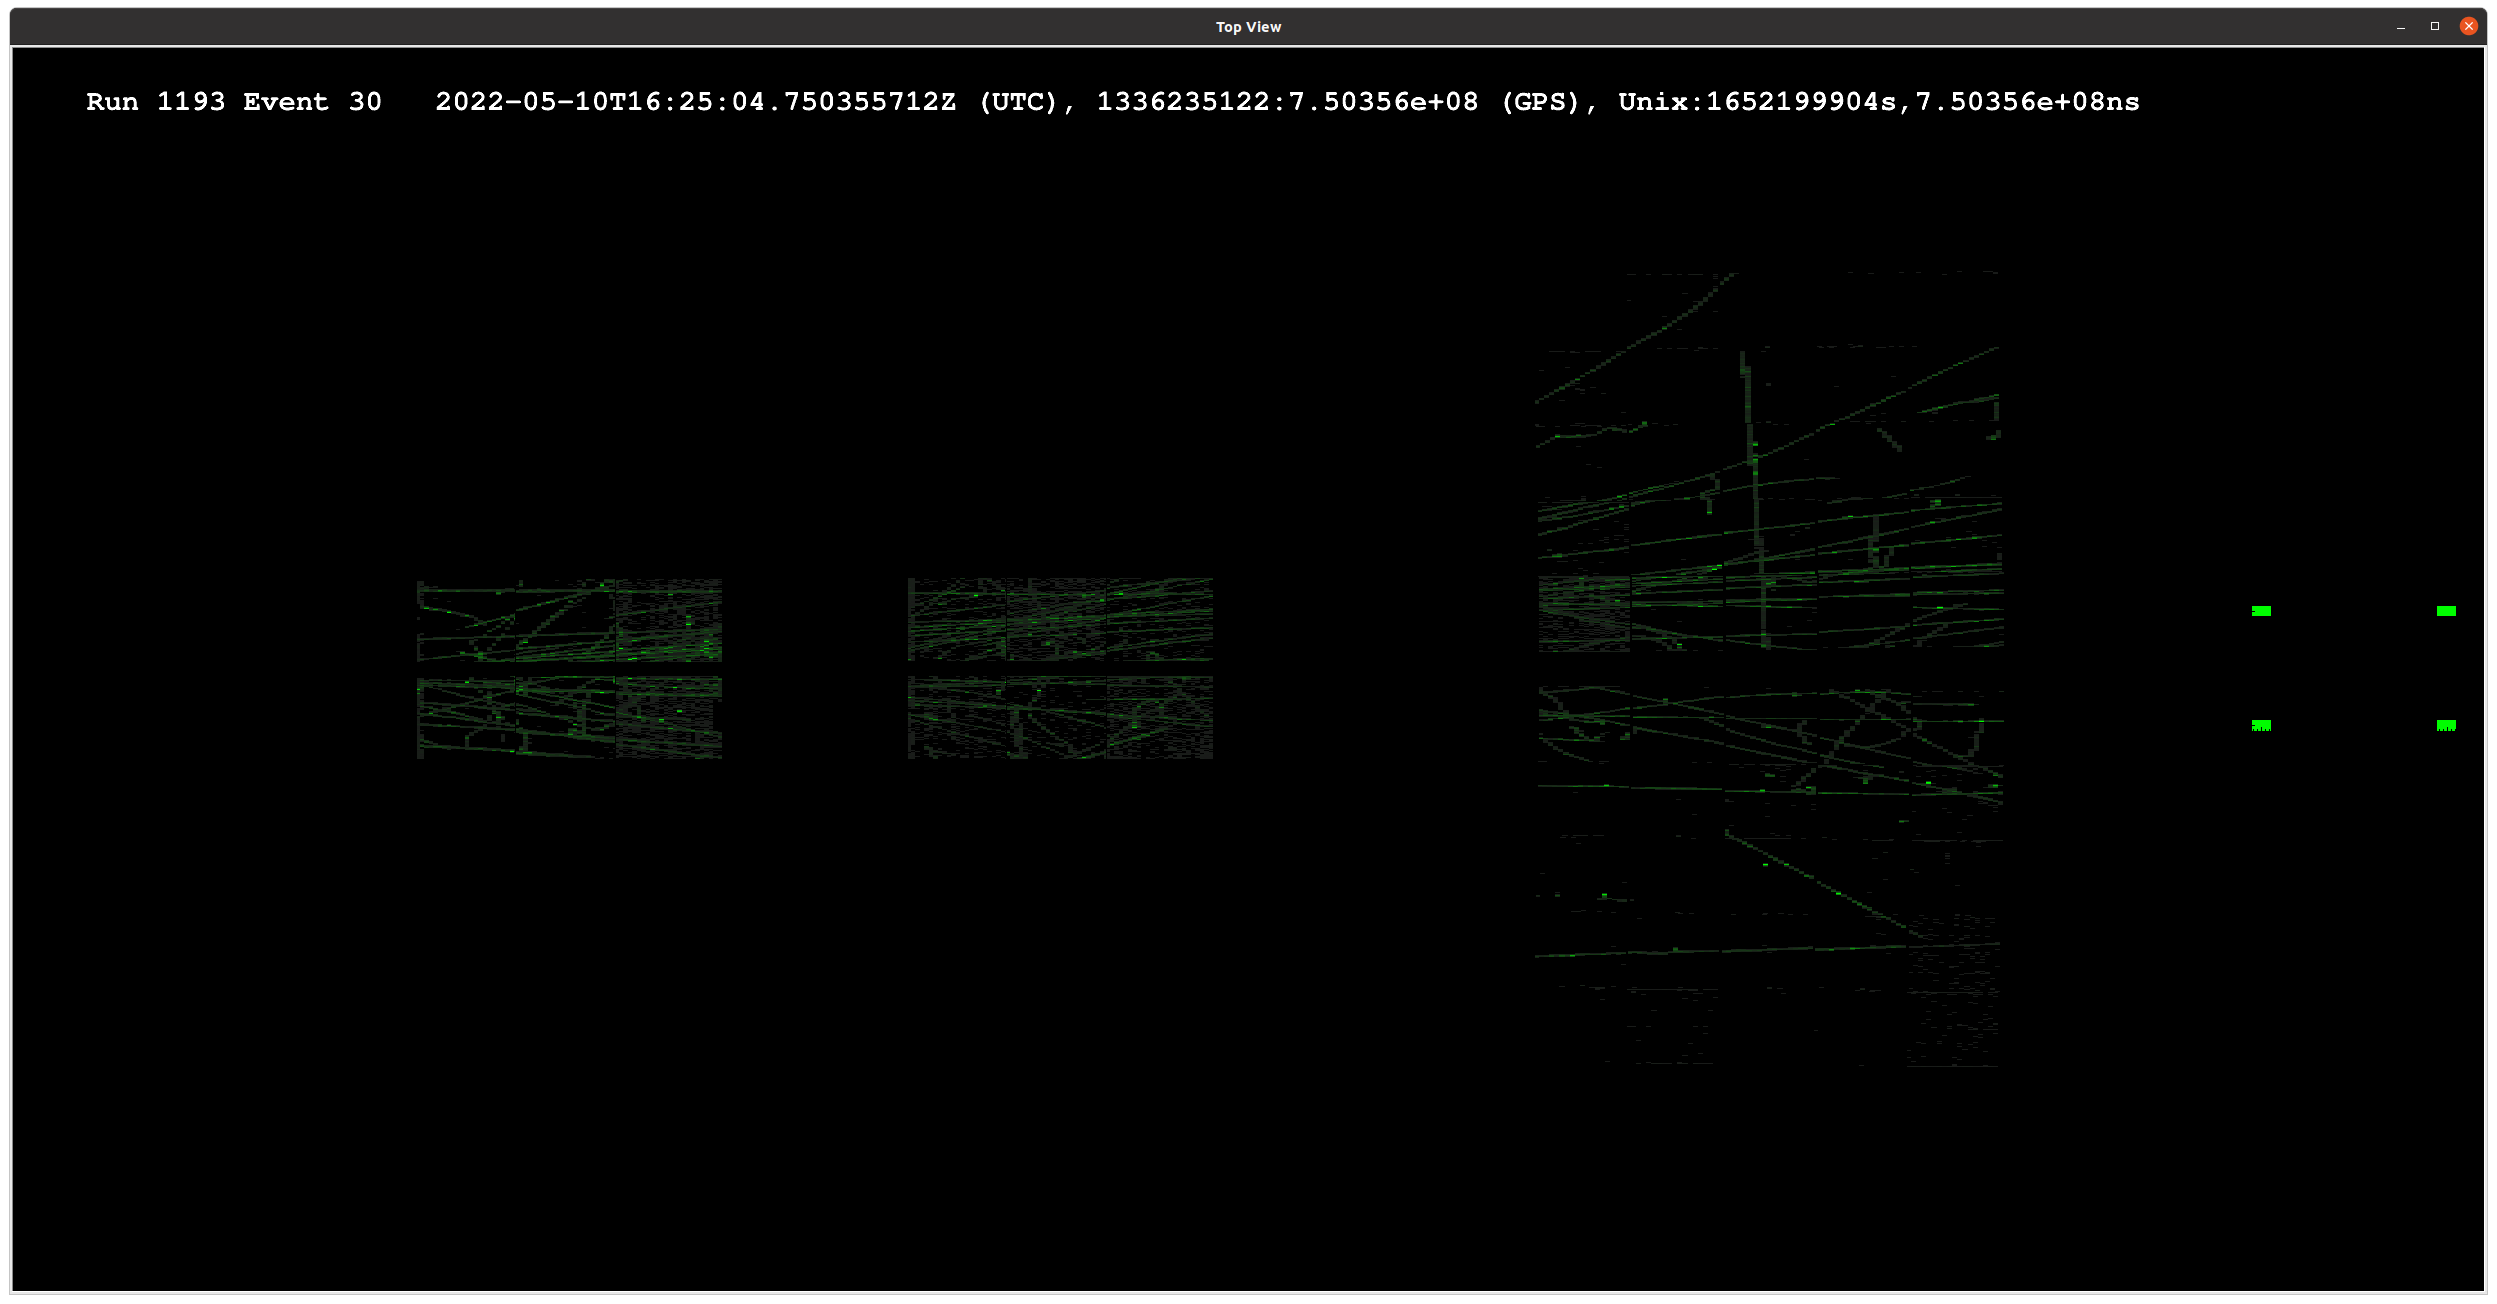This screenshot has height=1304, width=2497.
Task: Click the lower-left green marker block
Action: pyautogui.click(x=2261, y=725)
